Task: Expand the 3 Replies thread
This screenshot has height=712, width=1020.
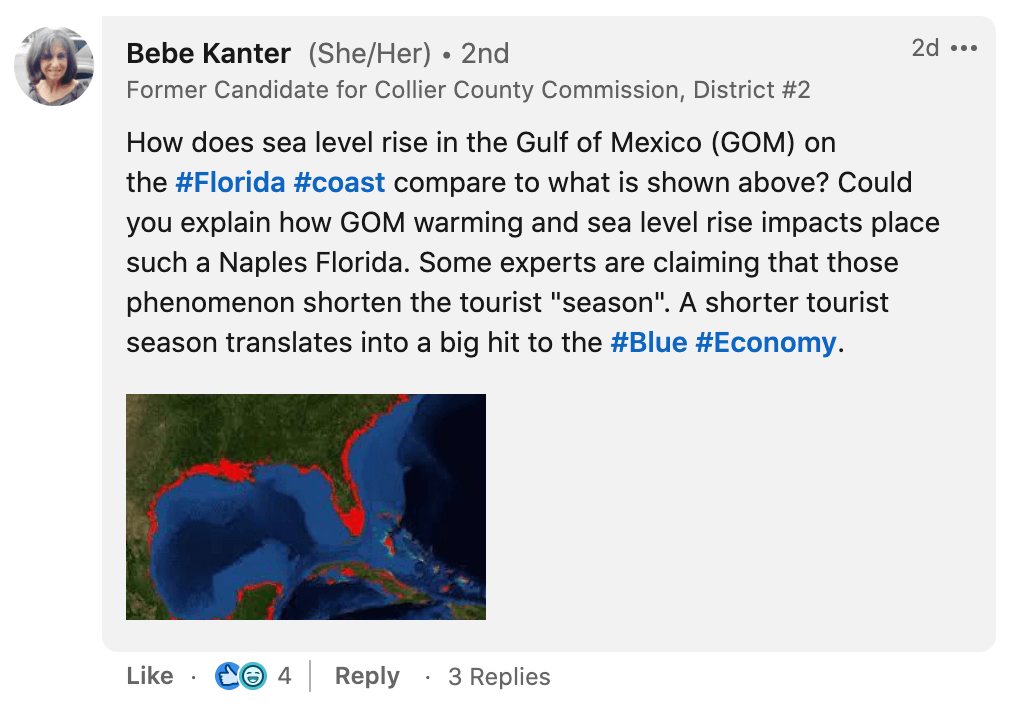Action: [x=497, y=676]
